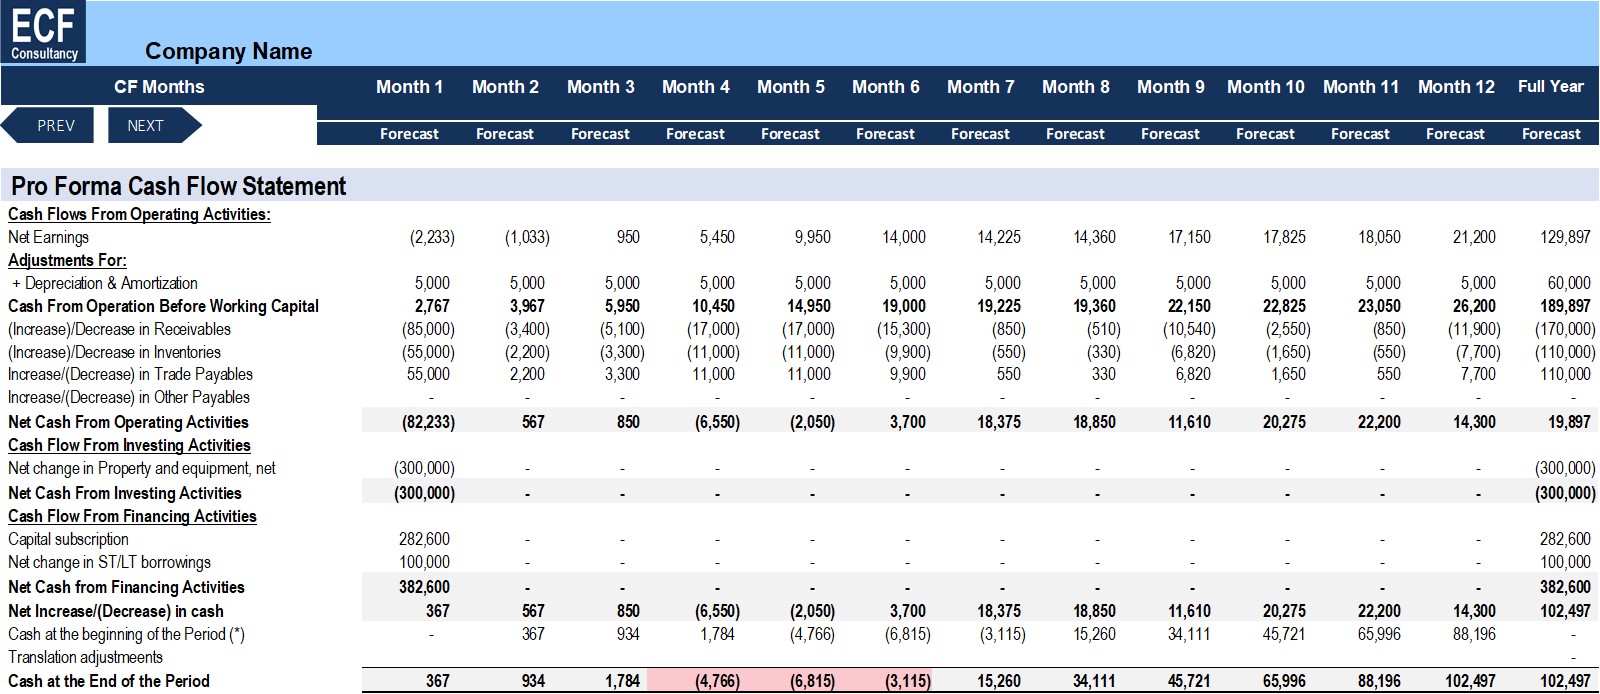Select Increase/(Decrease) in Trade Payables label
Viewport: 1600px width, 694px height.
[x=130, y=374]
